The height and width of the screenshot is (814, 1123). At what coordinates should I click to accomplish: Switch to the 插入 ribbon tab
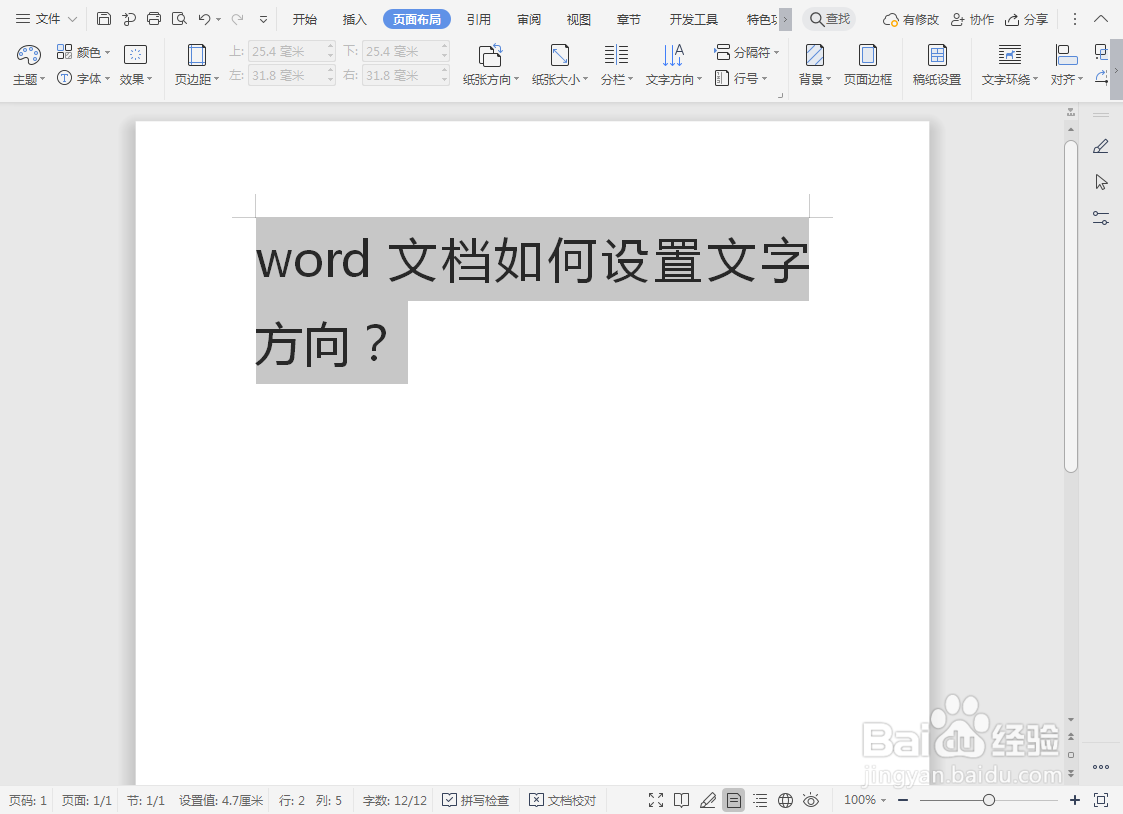coord(354,18)
